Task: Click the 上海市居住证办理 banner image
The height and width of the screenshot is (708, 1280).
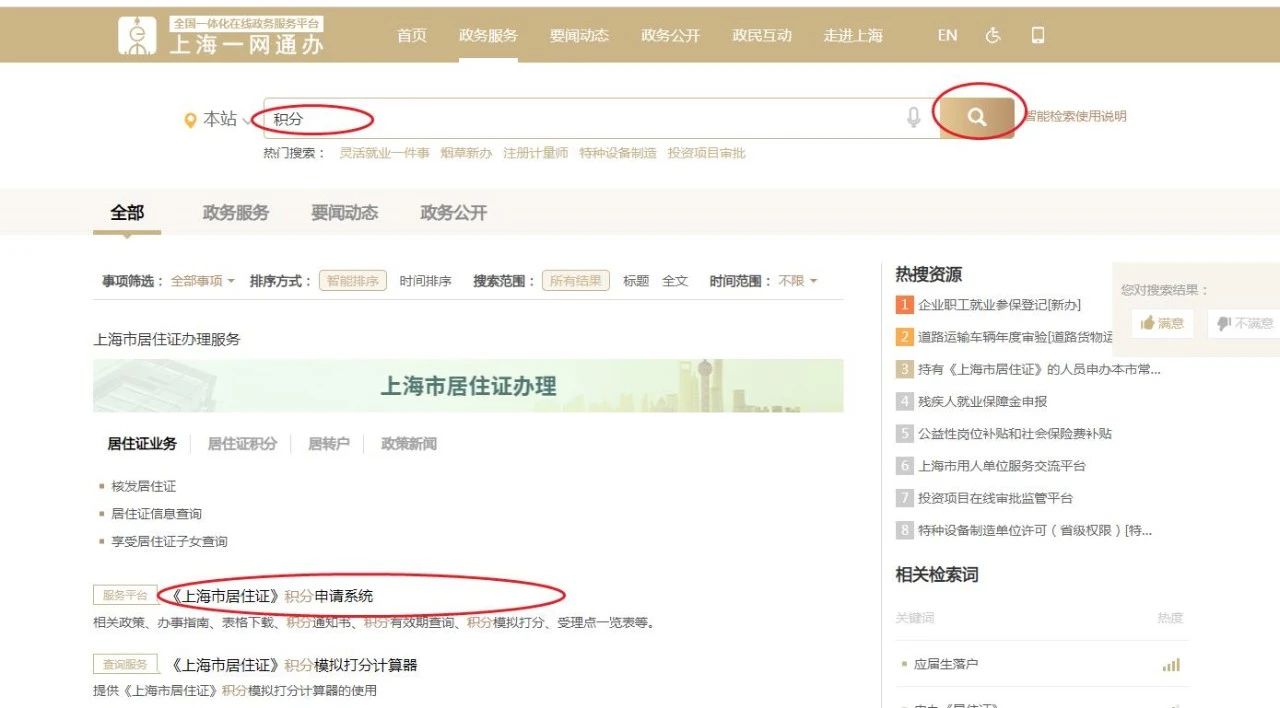Action: pyautogui.click(x=468, y=386)
